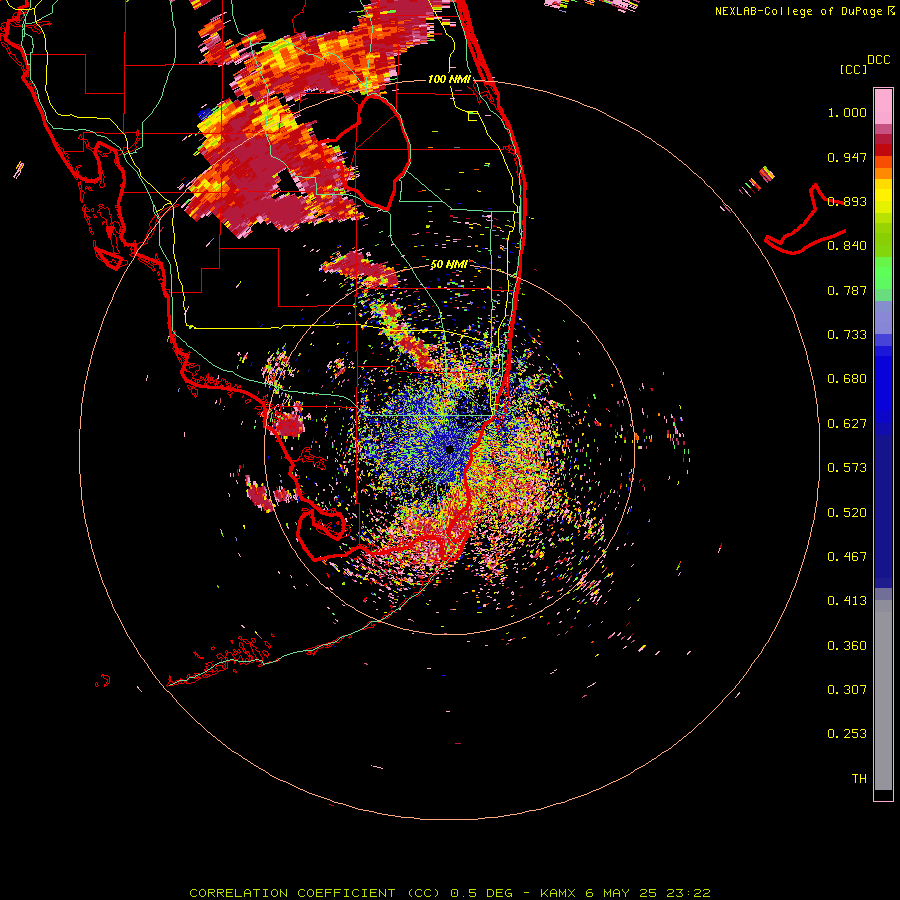Click the 0.573 color scale value
This screenshot has width=900, height=900.
coord(847,468)
